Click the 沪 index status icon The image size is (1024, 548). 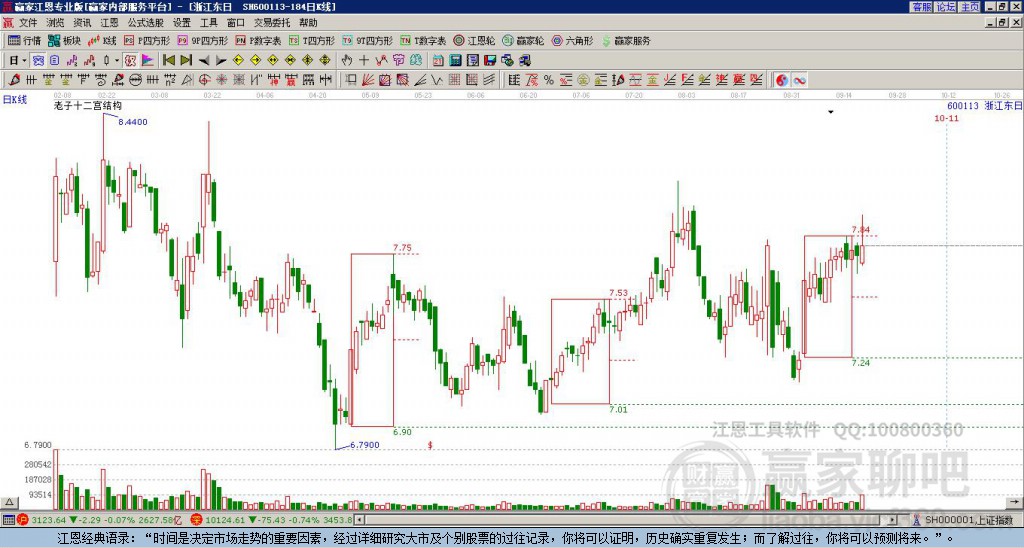coord(23,521)
